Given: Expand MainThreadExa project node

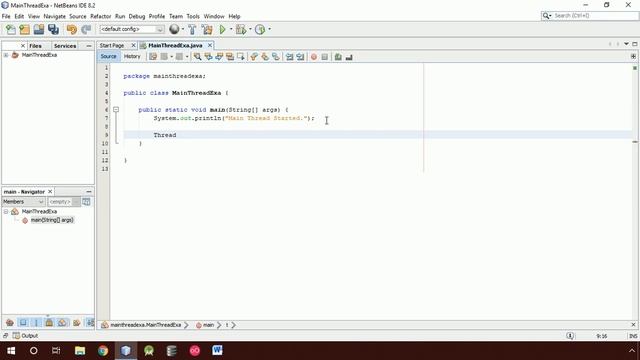Looking at the screenshot, I should 6,55.
